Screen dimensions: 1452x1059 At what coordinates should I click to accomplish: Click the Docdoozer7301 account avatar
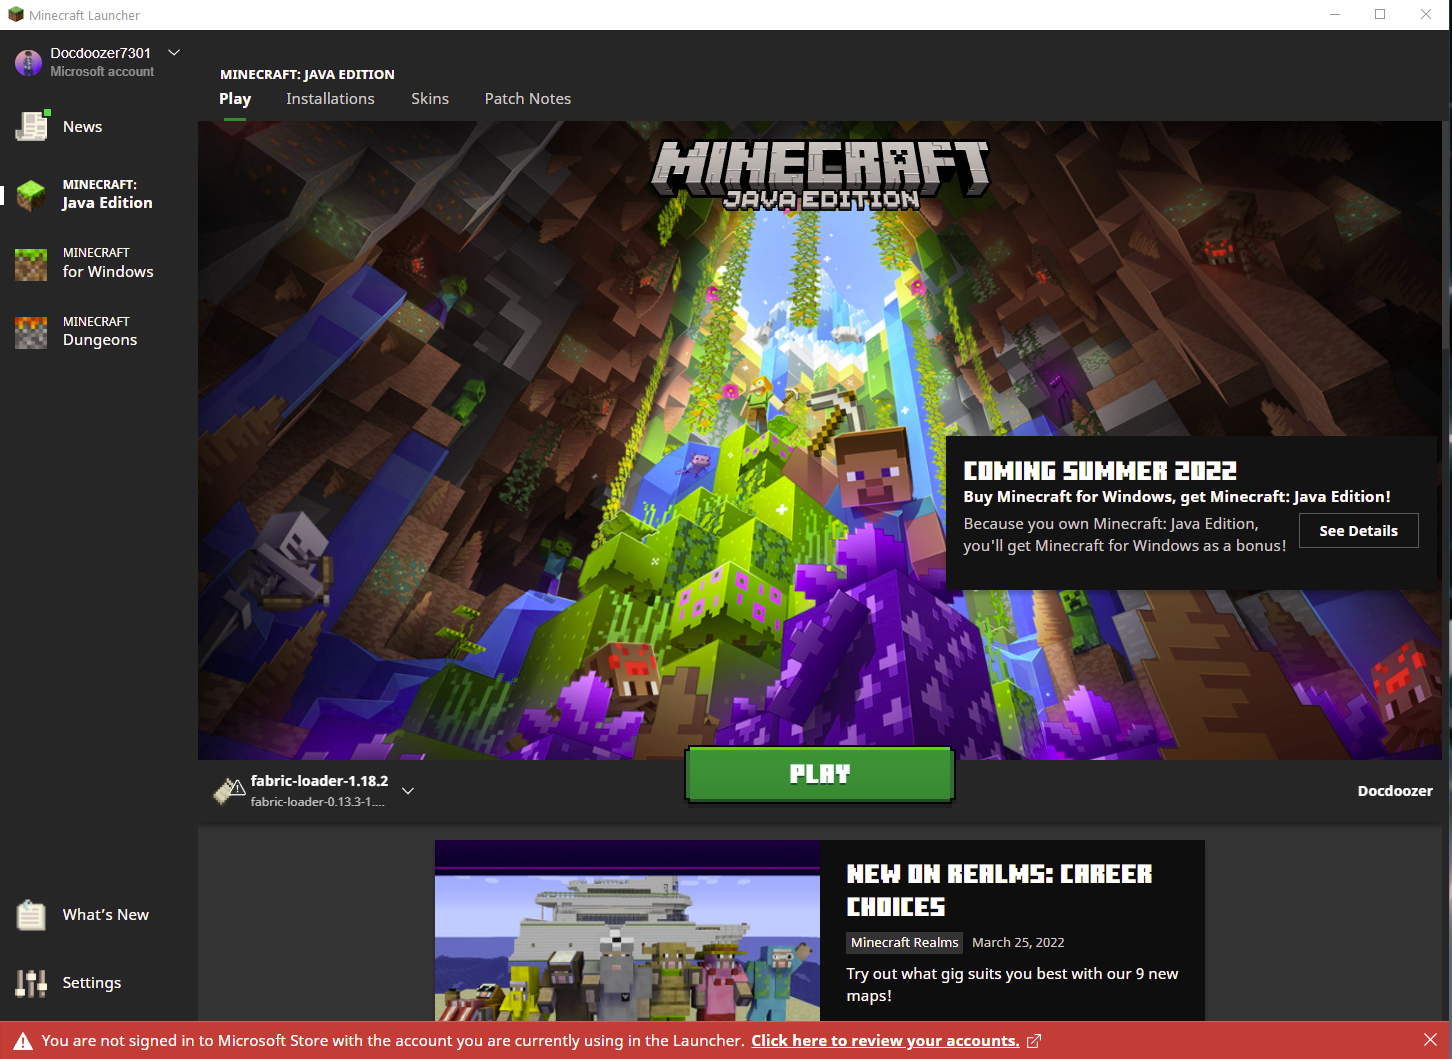click(x=28, y=62)
